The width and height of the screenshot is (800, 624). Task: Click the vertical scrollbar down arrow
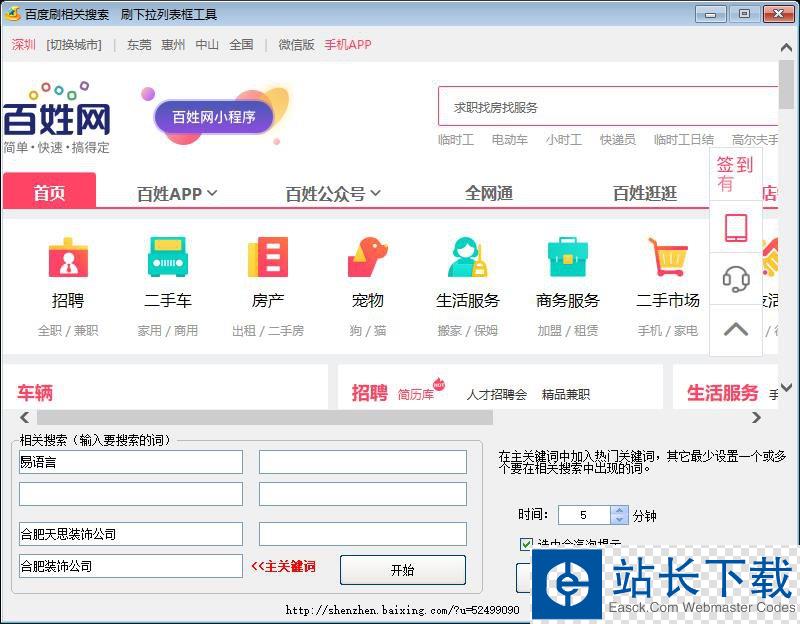[786, 387]
